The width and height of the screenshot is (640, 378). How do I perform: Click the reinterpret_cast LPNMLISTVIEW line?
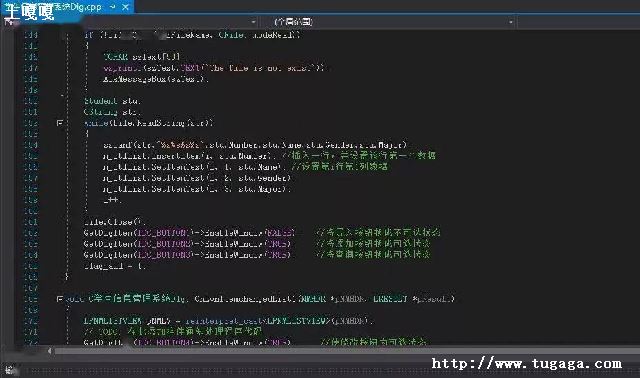pyautogui.click(x=228, y=321)
